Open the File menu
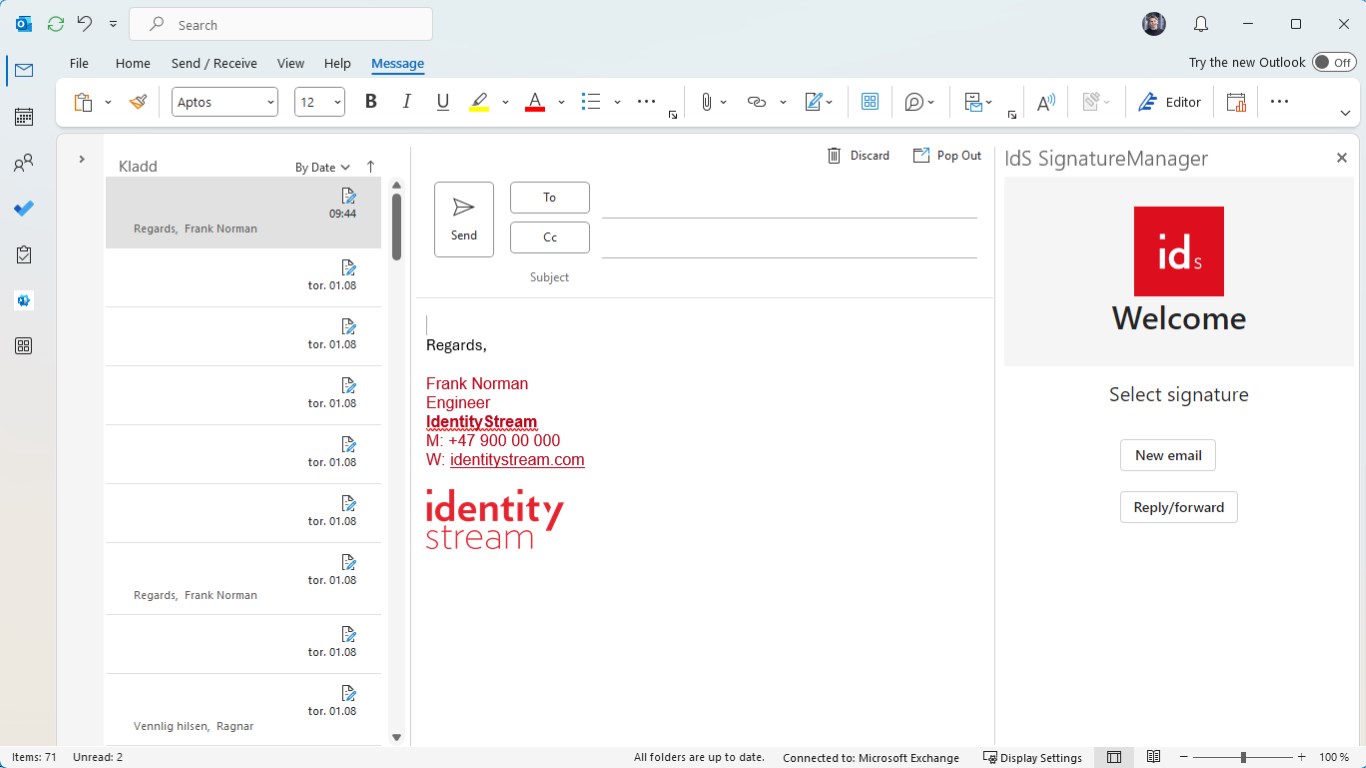 [79, 63]
